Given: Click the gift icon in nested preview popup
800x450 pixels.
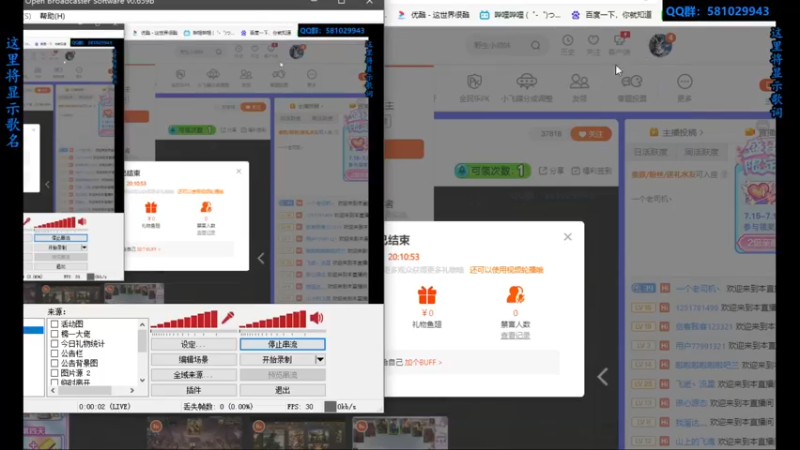Looking at the screenshot, I should (x=151, y=207).
